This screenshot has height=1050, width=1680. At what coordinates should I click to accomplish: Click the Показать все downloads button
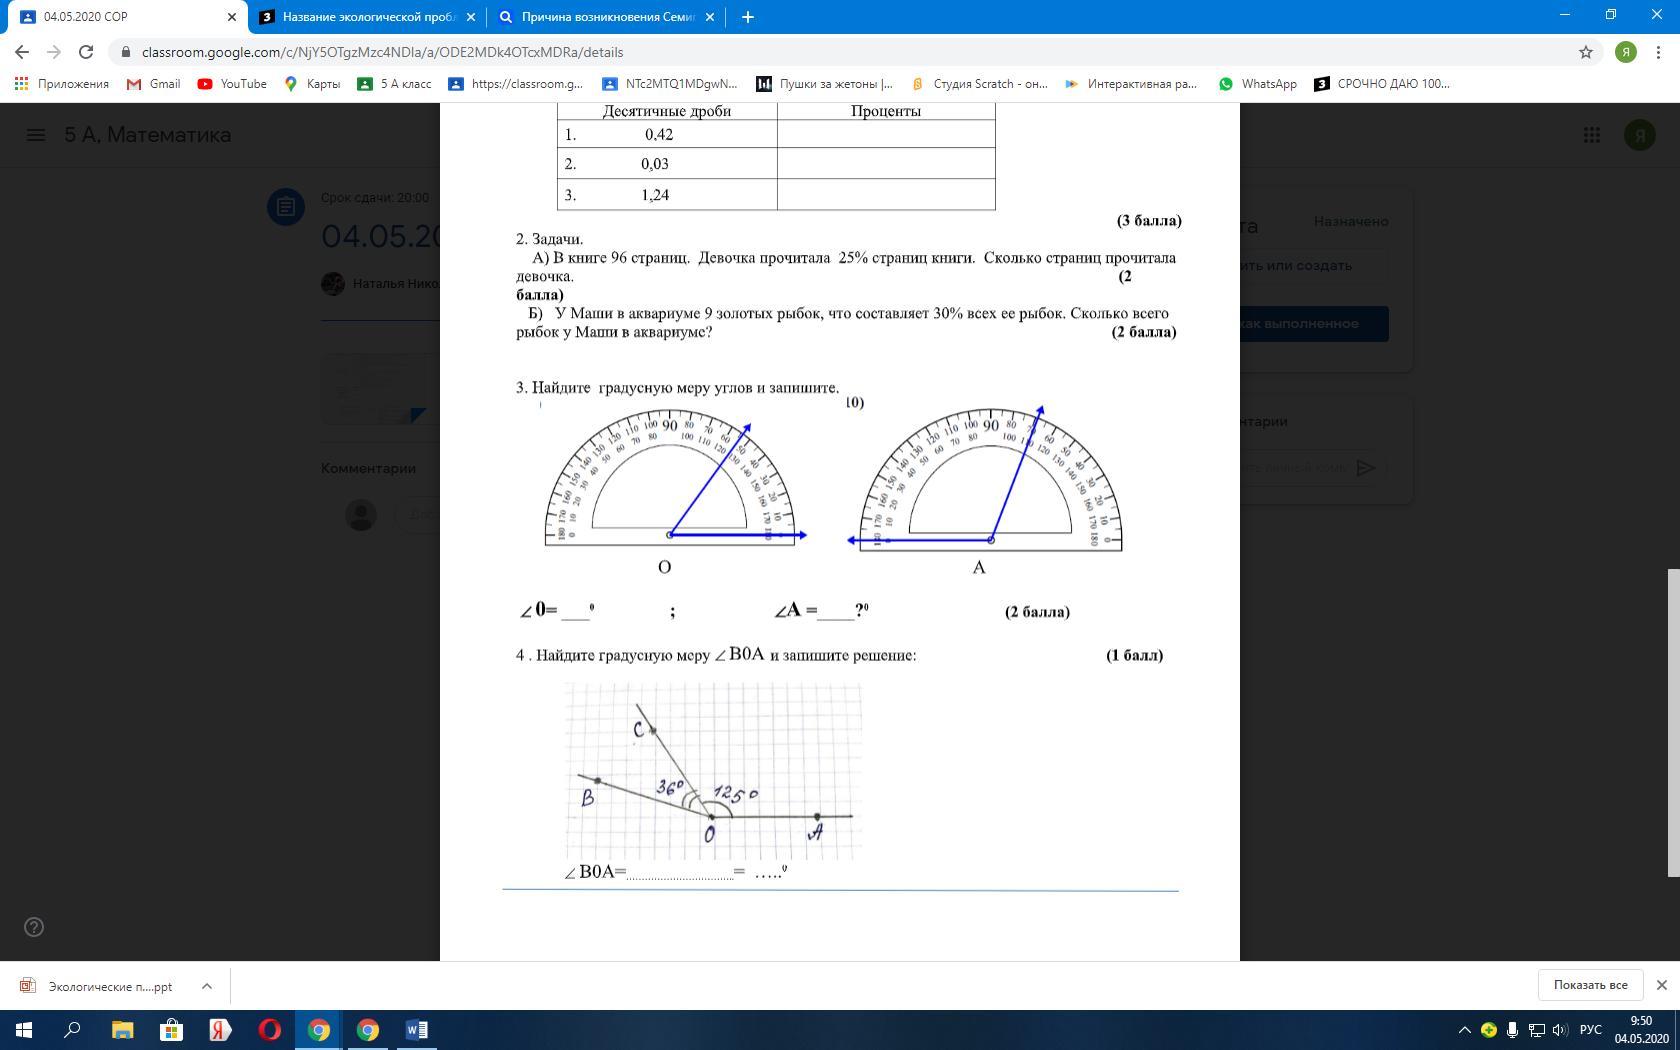[x=1590, y=985]
